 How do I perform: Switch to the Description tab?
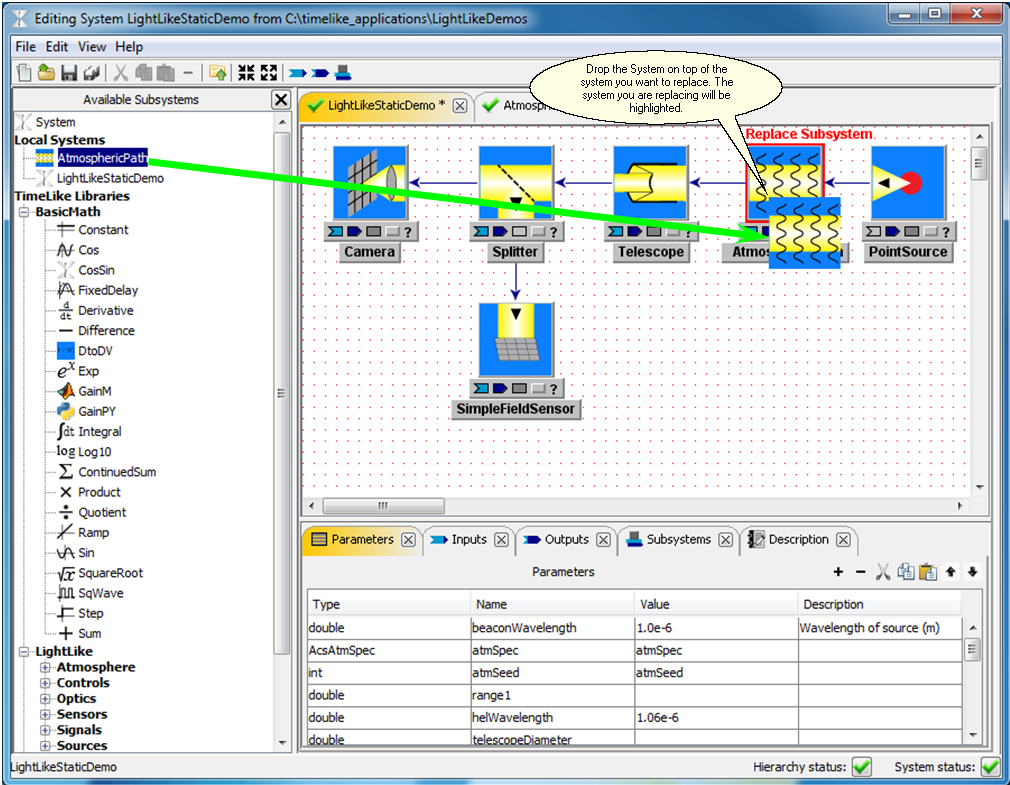(799, 540)
